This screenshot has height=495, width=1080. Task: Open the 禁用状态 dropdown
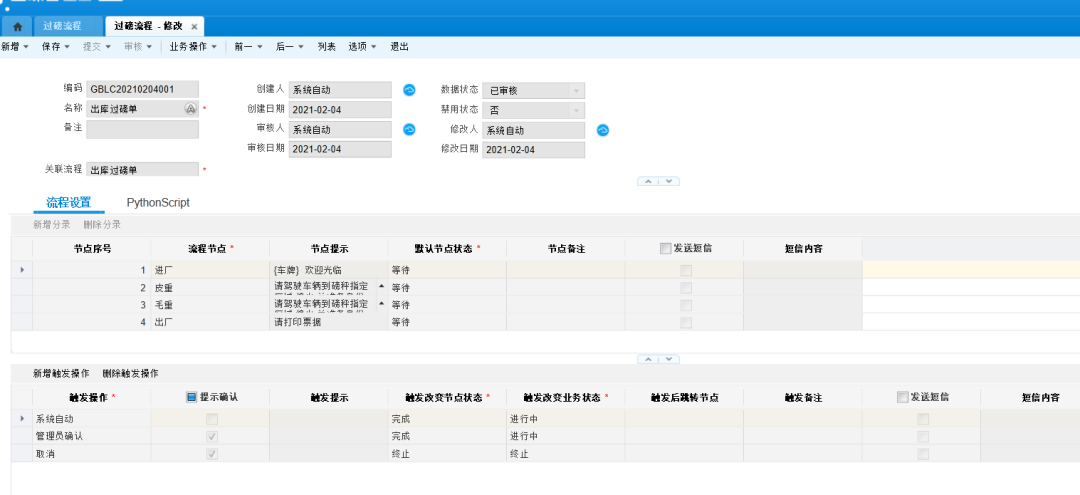tap(575, 110)
